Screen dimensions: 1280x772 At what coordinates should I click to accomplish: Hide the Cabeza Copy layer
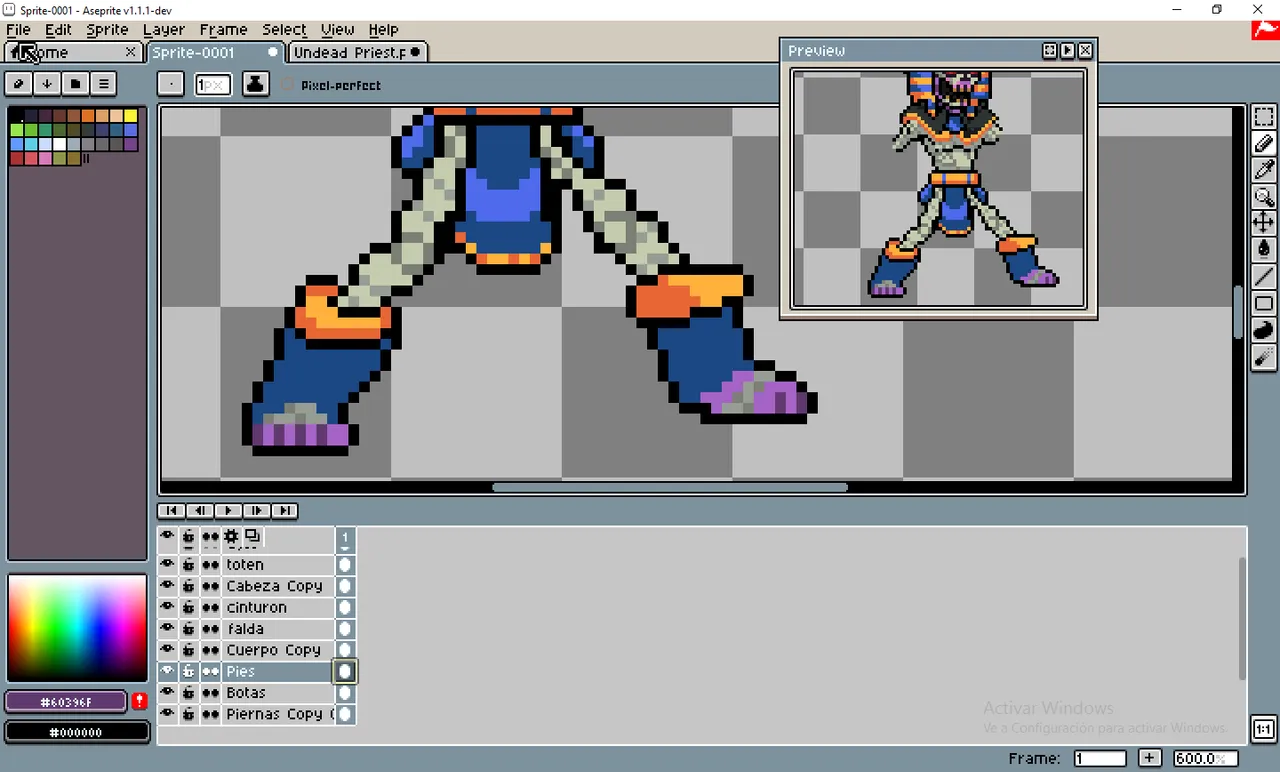point(167,586)
